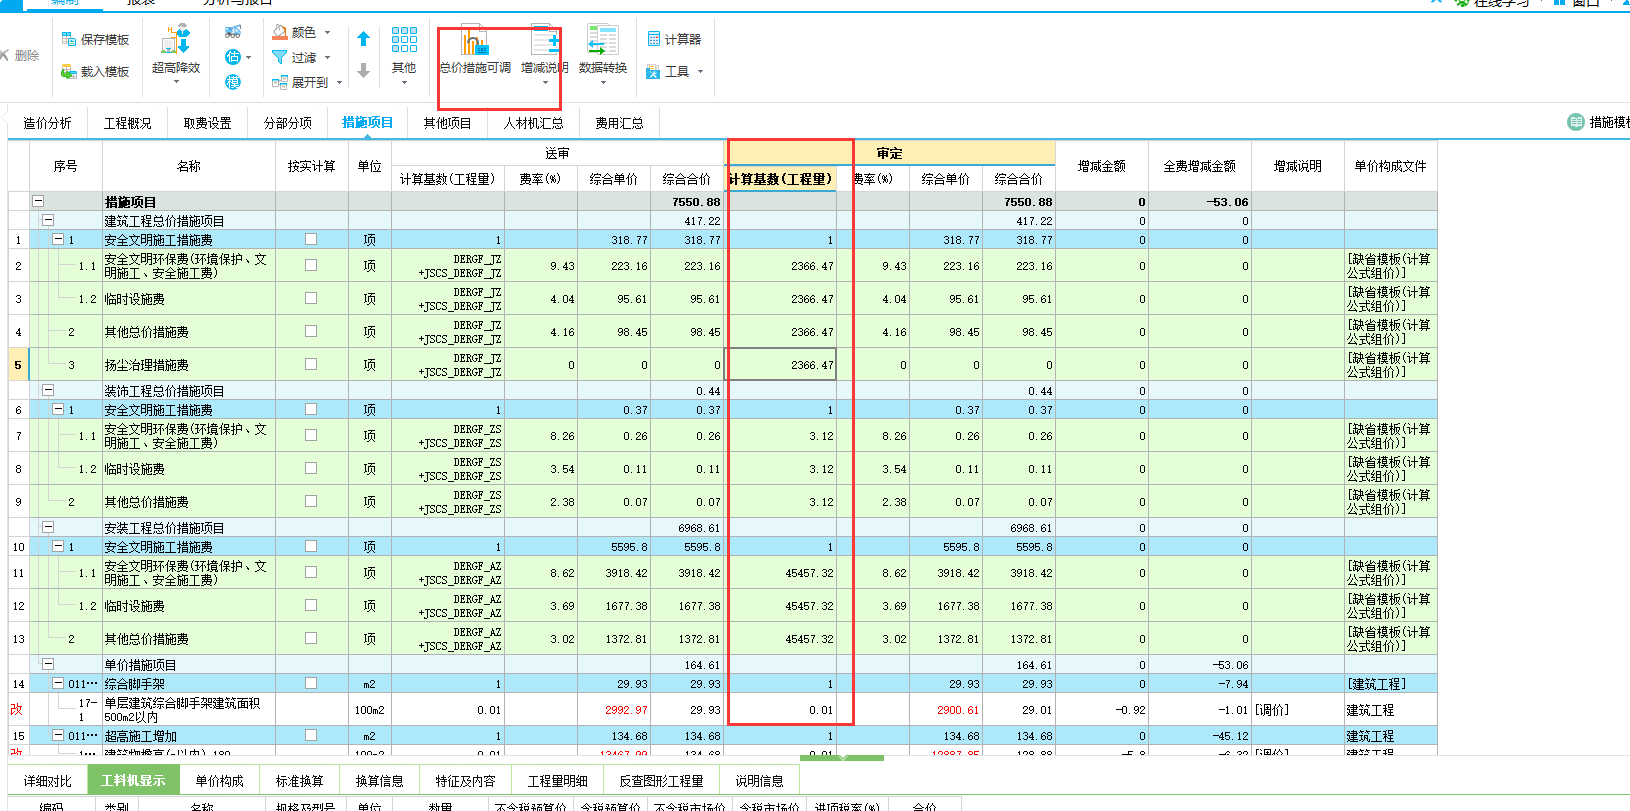
Task: Click 计算基数(工程量) header under 审定
Action: click(780, 179)
